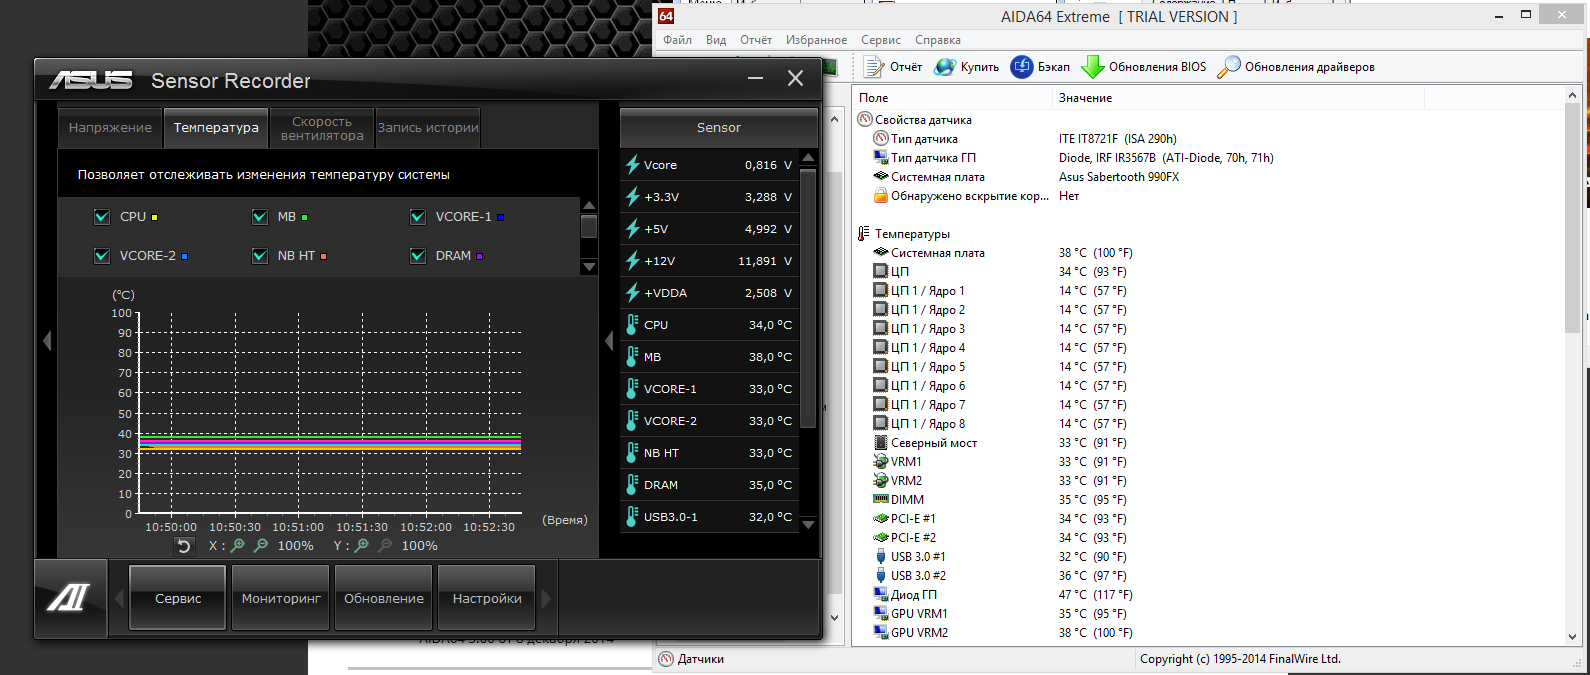
Task: Toggle the VCORE-1 checkbox
Action: [x=418, y=217]
